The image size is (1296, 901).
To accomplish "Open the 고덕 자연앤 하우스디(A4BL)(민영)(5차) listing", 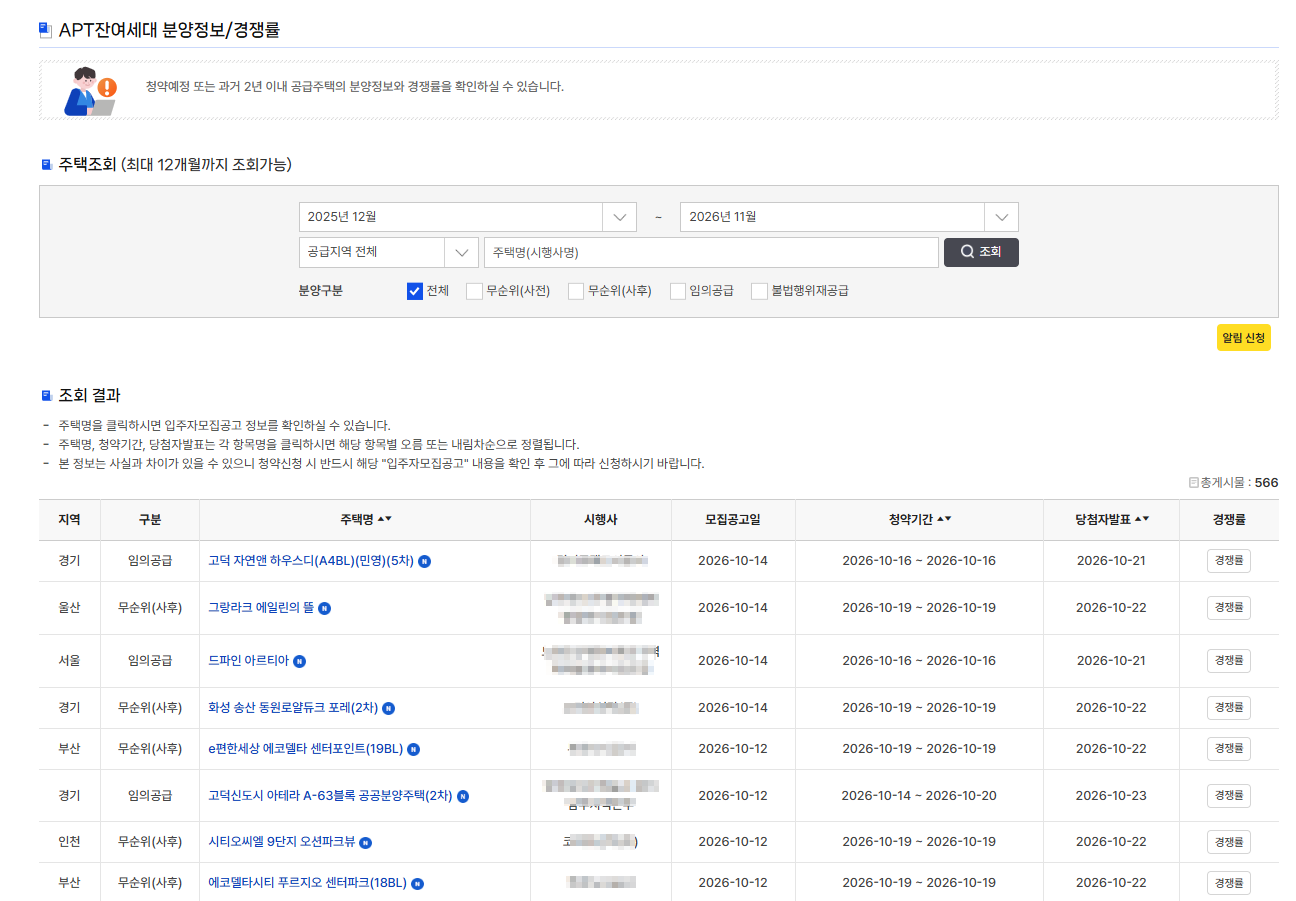I will pos(311,561).
